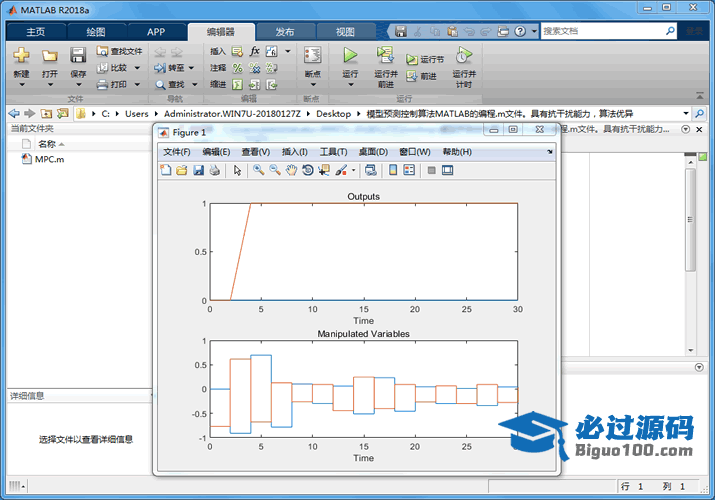The width and height of the screenshot is (715, 500).
Task: Click the 运行节 button
Action: [x=425, y=60]
